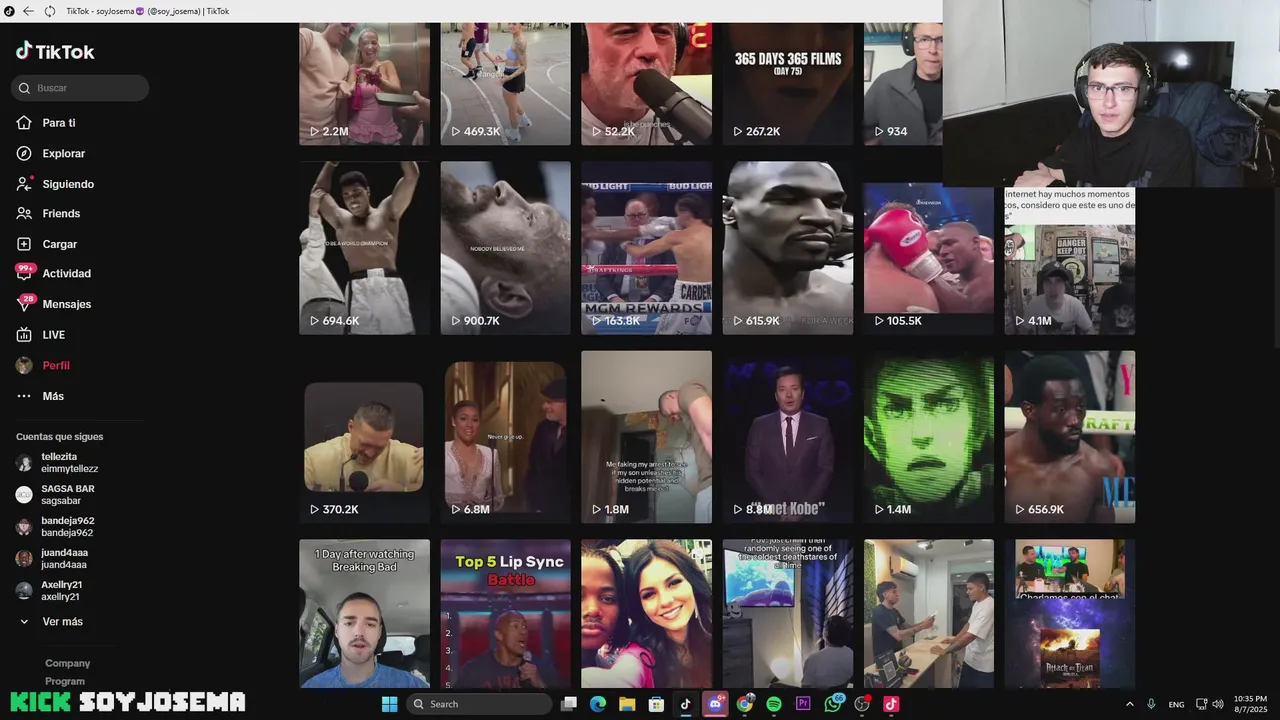
Task: Open the ENG language switcher
Action: click(1177, 704)
